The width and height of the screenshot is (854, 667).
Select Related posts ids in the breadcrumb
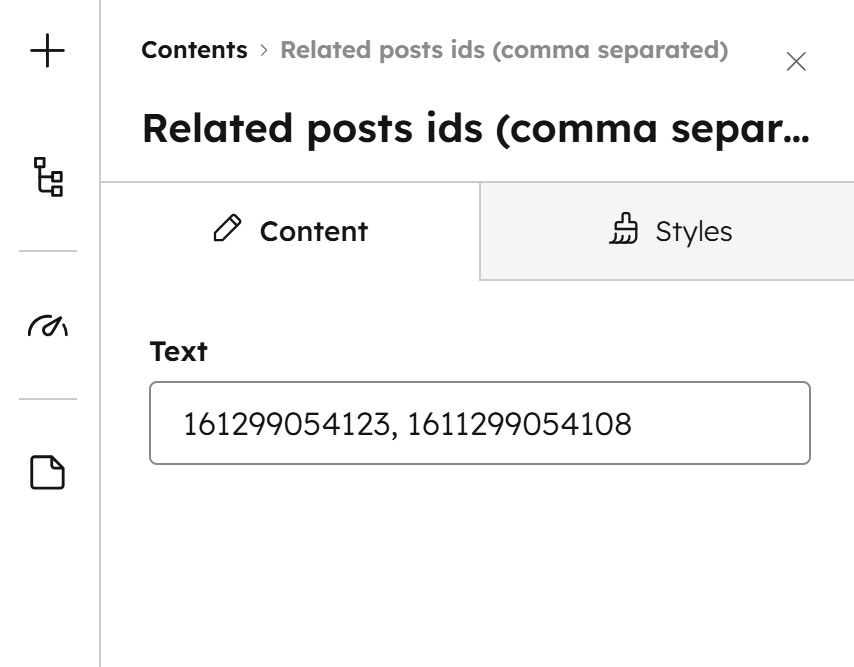(505, 49)
